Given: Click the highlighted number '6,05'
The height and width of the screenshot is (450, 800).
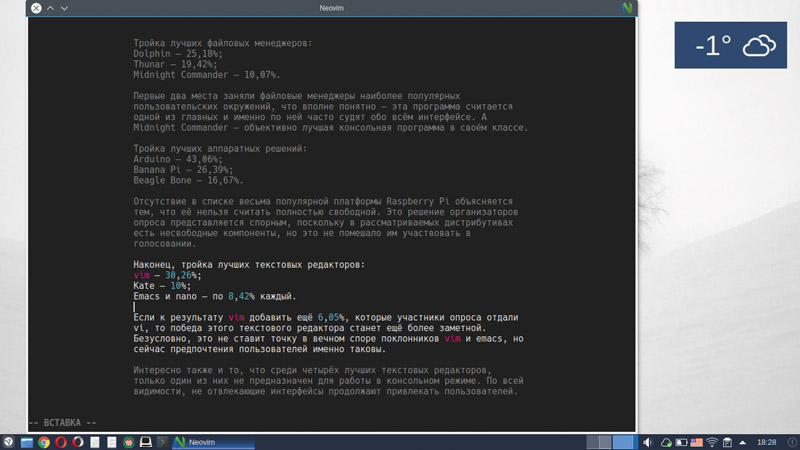Looking at the screenshot, I should [x=328, y=317].
